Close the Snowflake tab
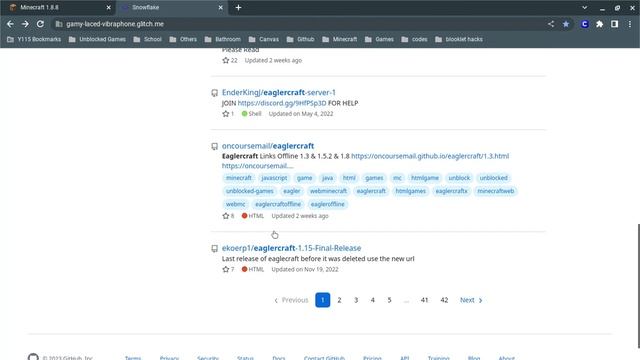640x360 pixels. tap(220, 7)
